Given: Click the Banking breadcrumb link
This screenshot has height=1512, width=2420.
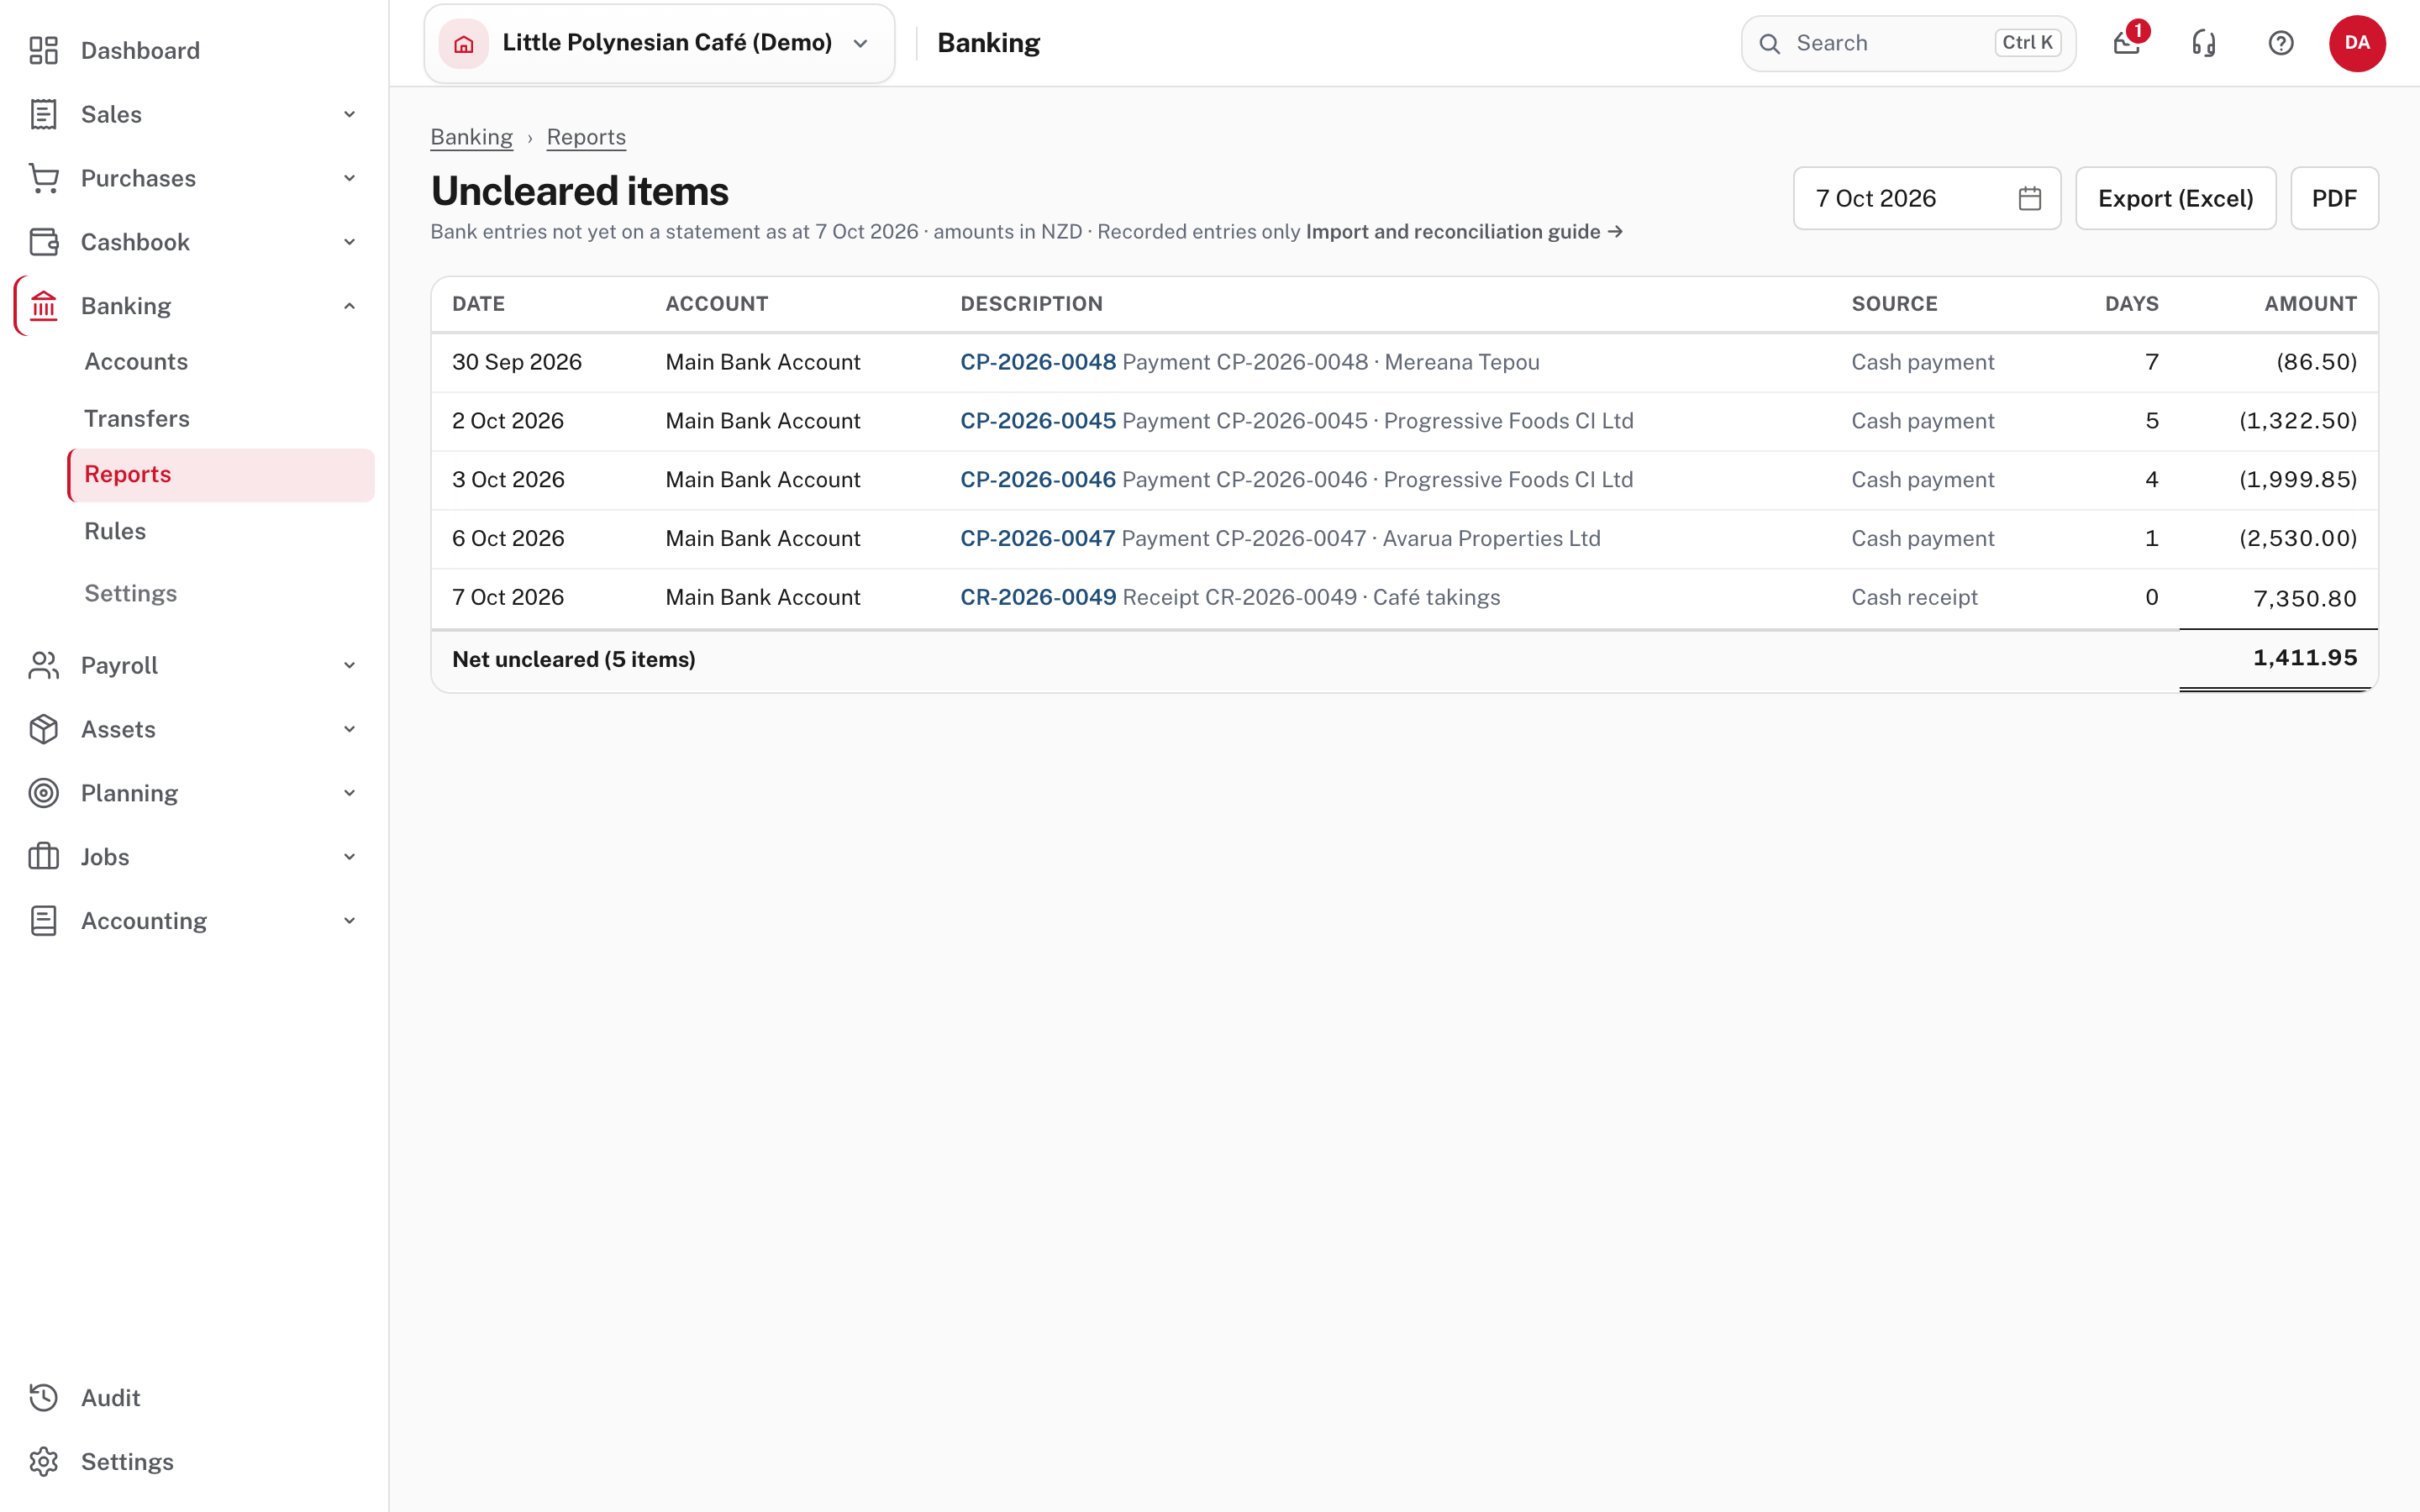Looking at the screenshot, I should [471, 137].
